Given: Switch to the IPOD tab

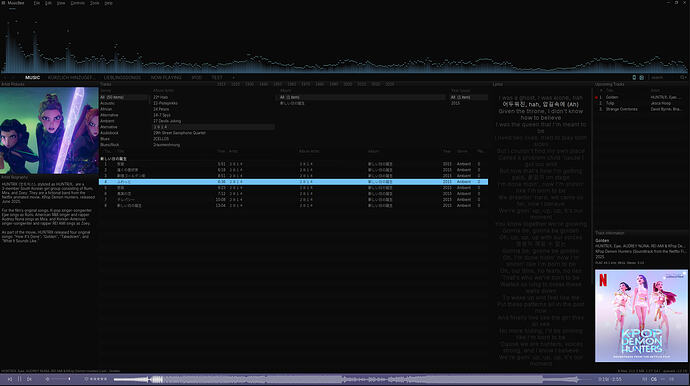Looking at the screenshot, I should click(197, 77).
